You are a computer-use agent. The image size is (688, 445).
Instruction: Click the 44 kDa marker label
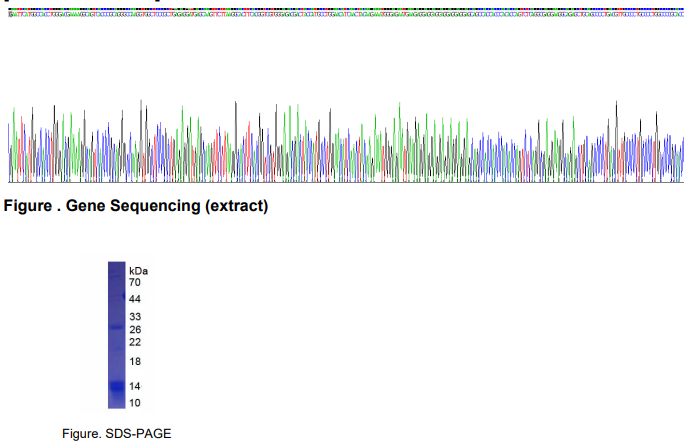click(x=135, y=299)
